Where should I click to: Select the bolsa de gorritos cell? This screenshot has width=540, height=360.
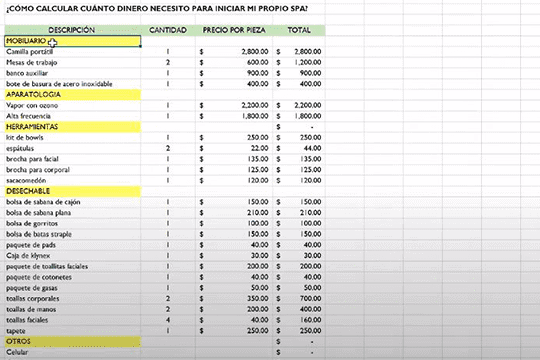pyautogui.click(x=73, y=223)
